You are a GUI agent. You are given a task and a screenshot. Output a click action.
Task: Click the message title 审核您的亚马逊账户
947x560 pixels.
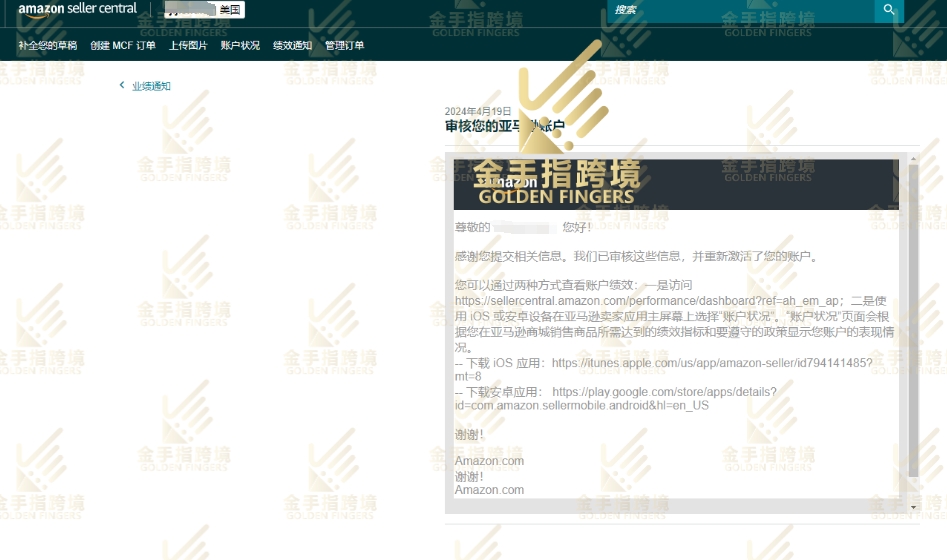coord(505,126)
